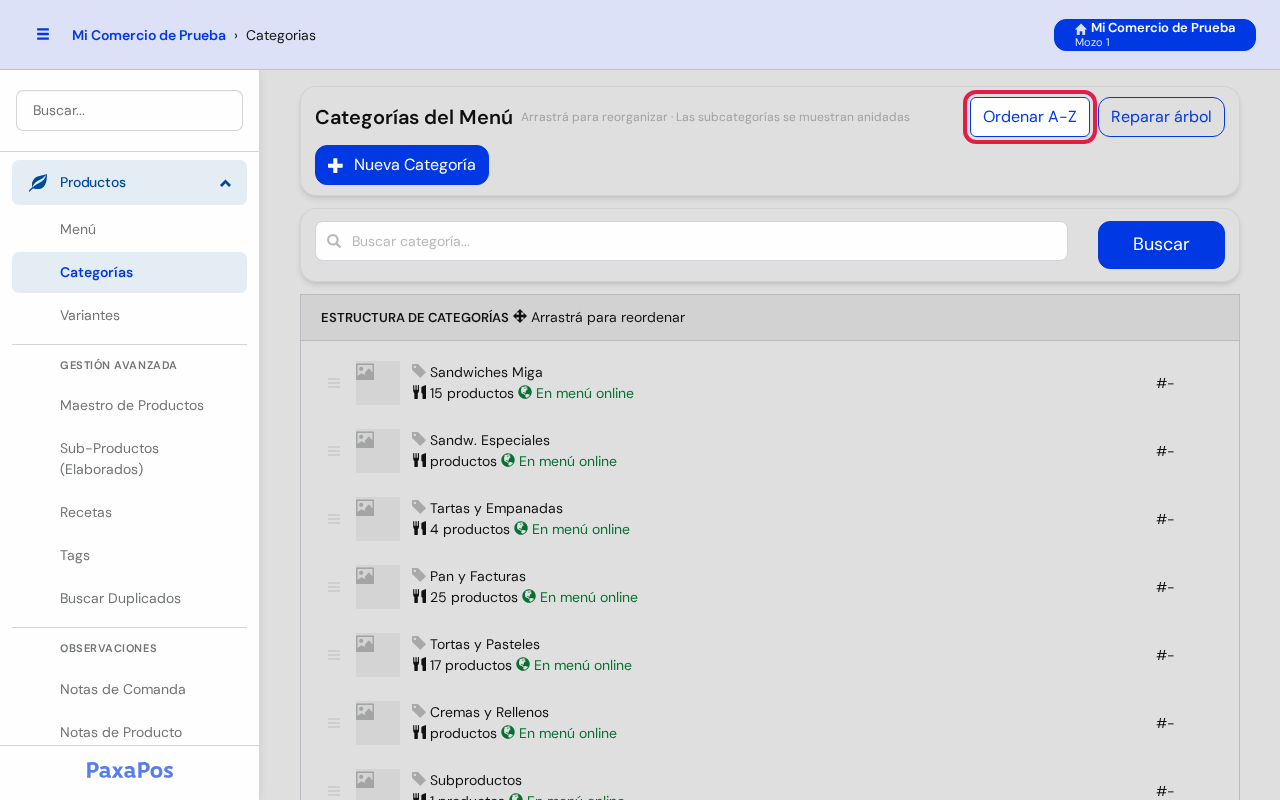Click En menú online for Cremas y Rellenos

point(568,733)
